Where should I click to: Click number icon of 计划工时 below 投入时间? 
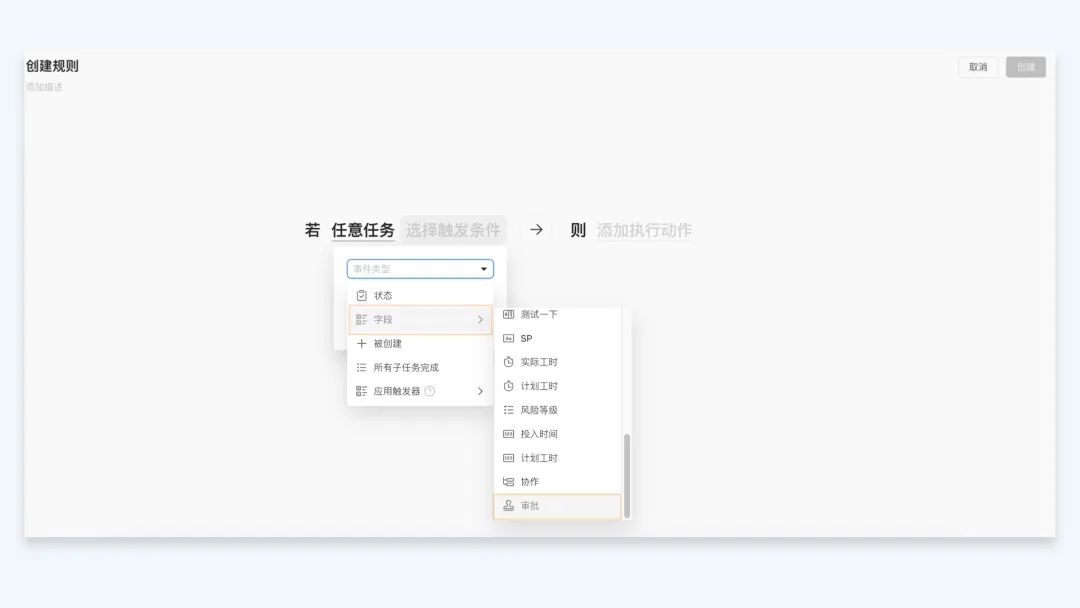(508, 458)
